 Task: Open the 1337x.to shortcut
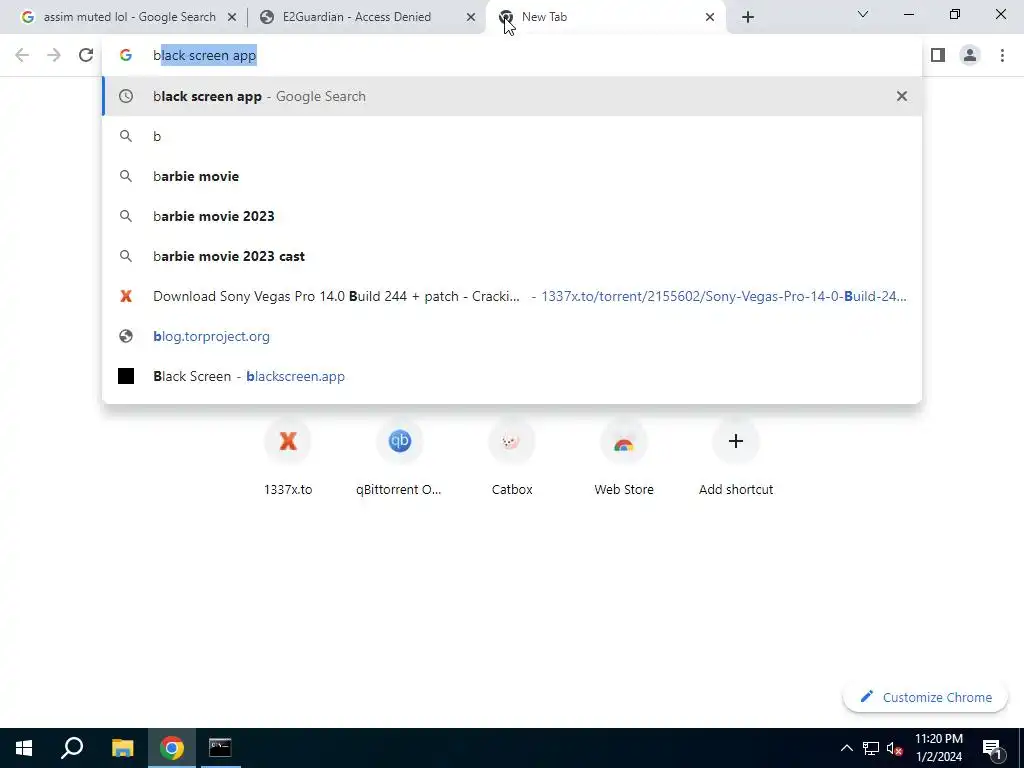click(287, 457)
